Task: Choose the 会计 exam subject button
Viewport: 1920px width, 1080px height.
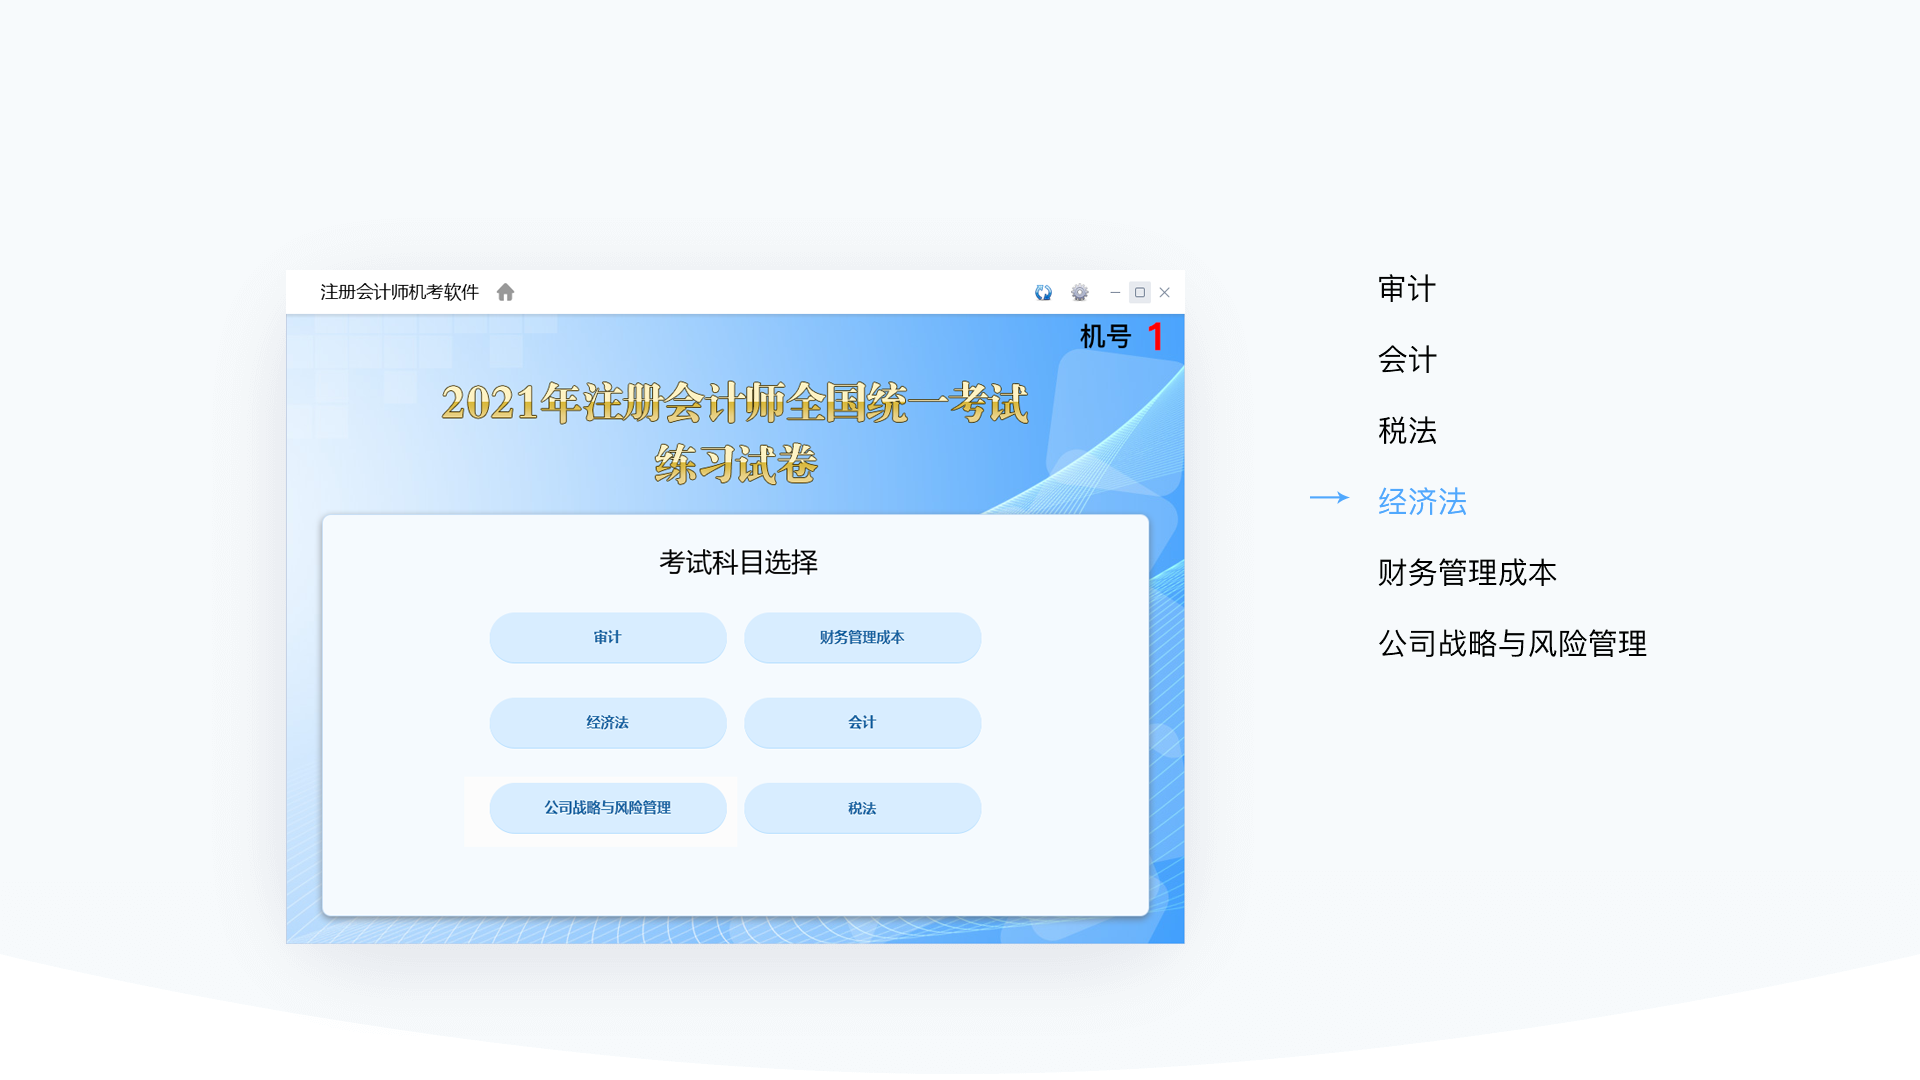Action: [x=862, y=722]
